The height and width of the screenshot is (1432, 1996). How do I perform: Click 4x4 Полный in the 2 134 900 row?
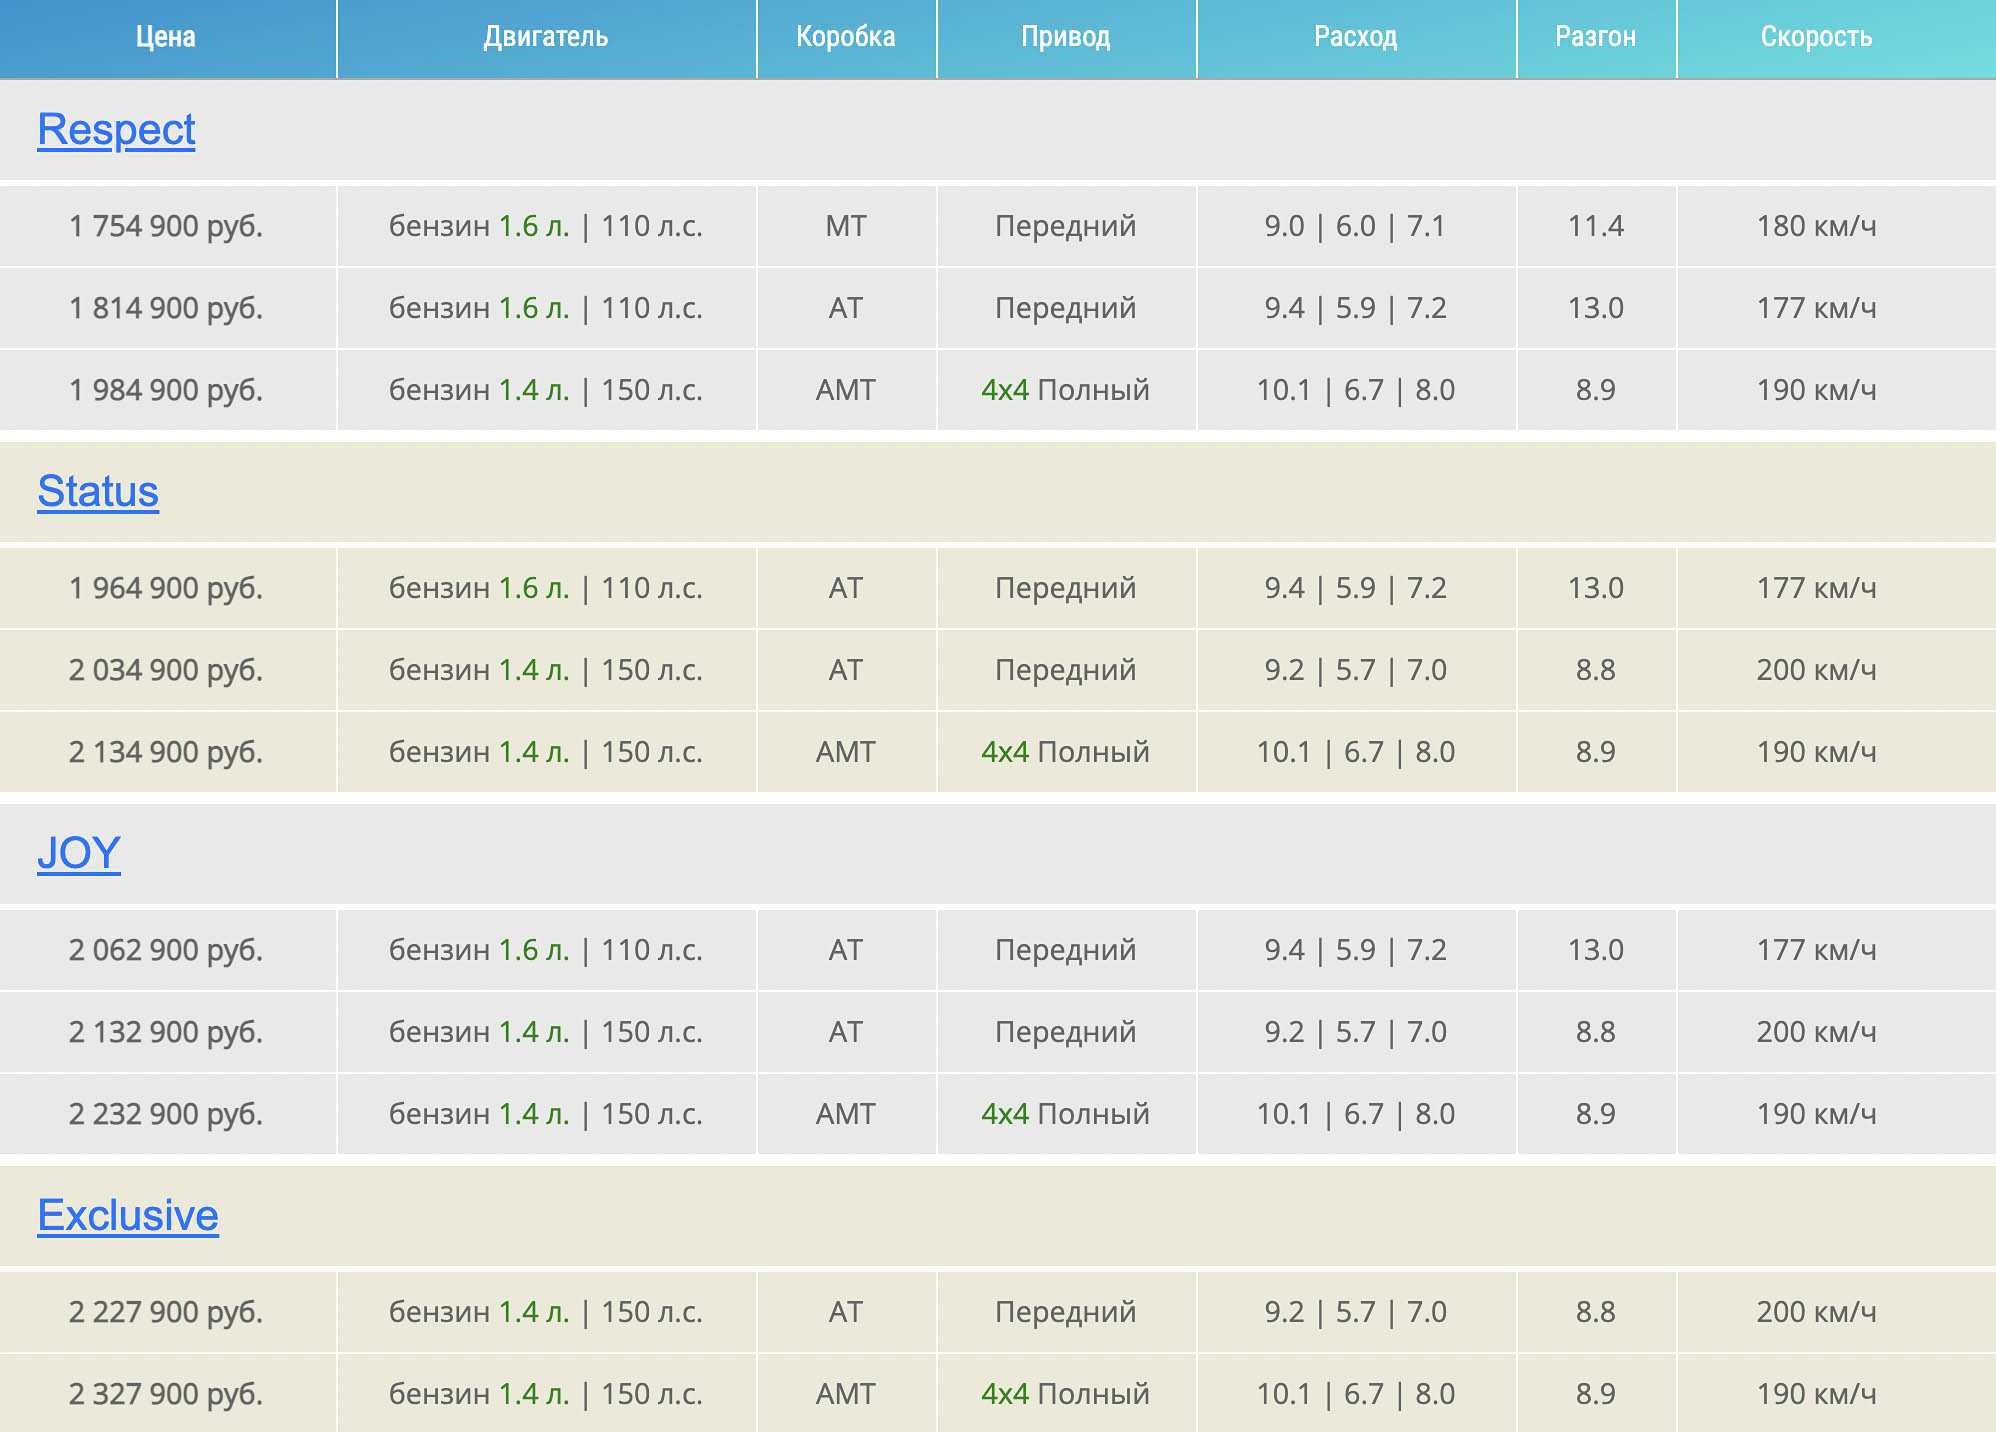(x=1066, y=752)
